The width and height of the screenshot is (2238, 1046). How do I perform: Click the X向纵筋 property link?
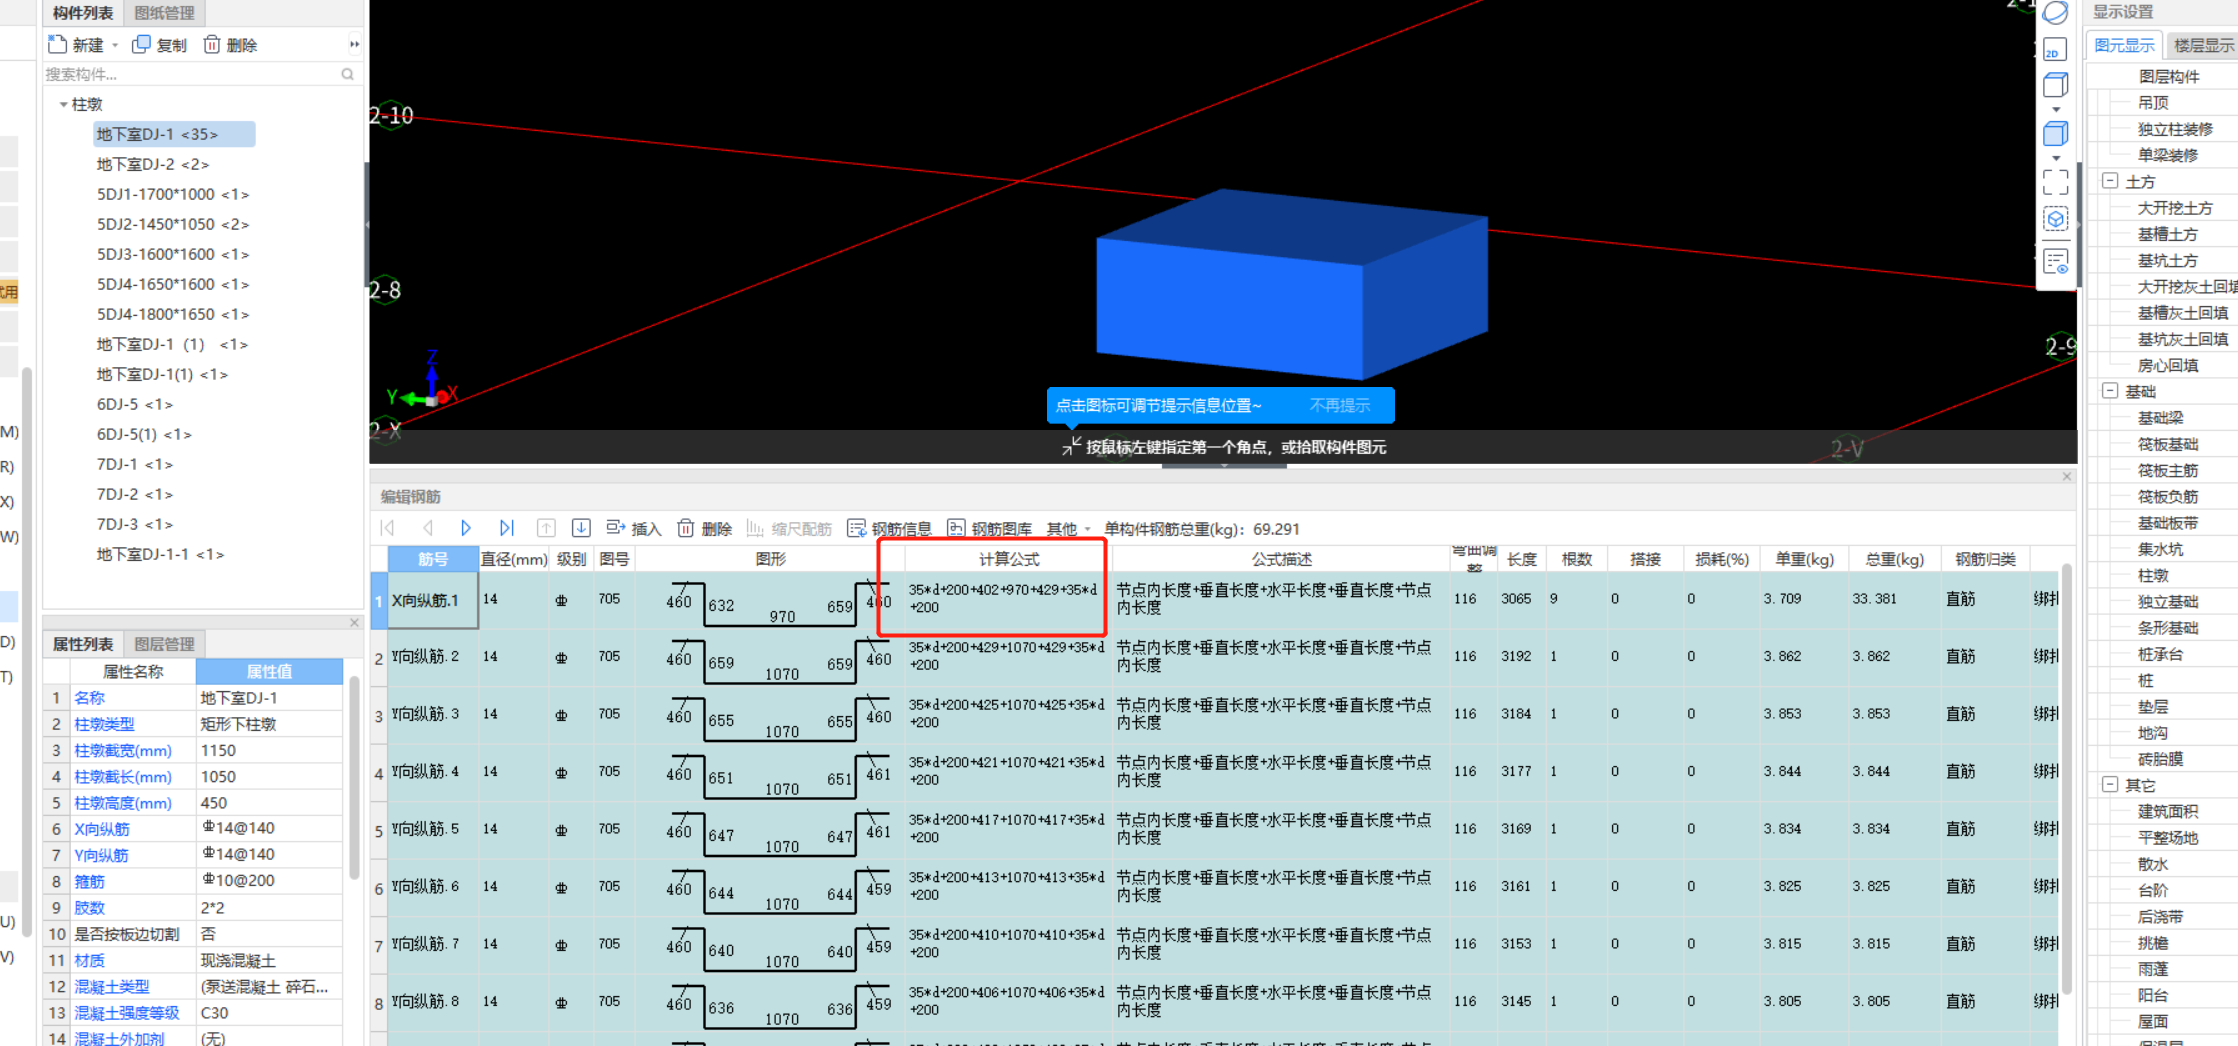click(102, 829)
